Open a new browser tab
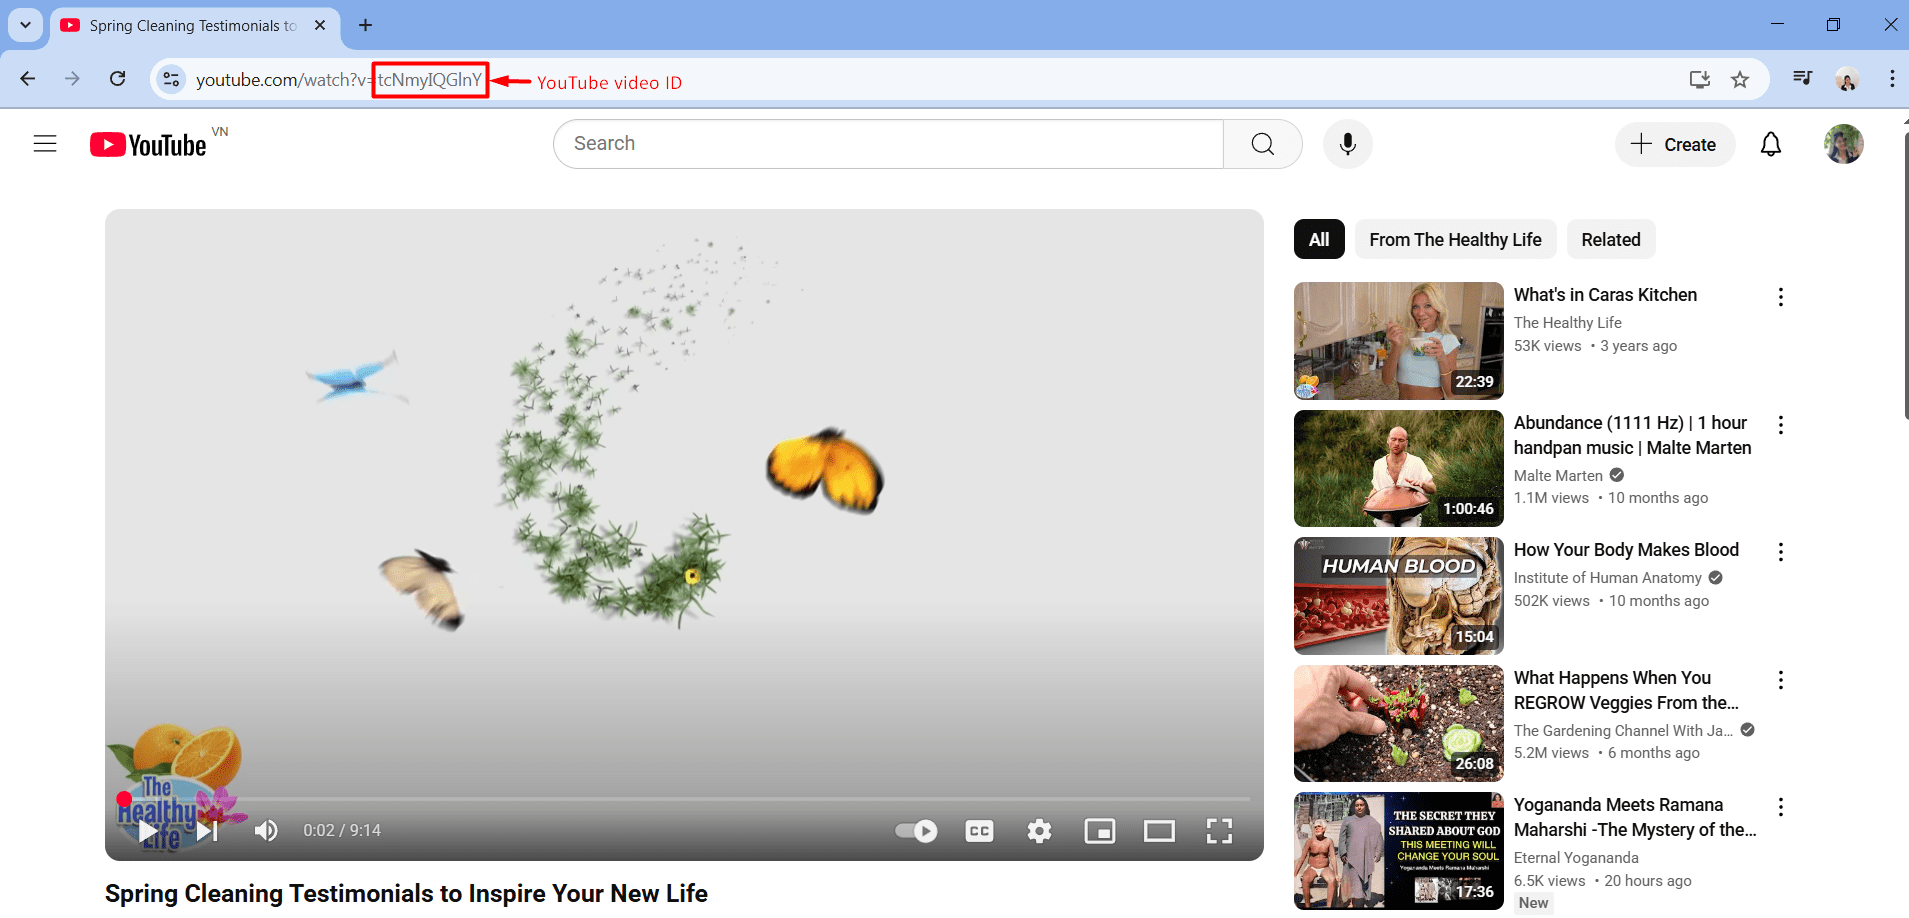This screenshot has height=918, width=1909. pyautogui.click(x=366, y=25)
